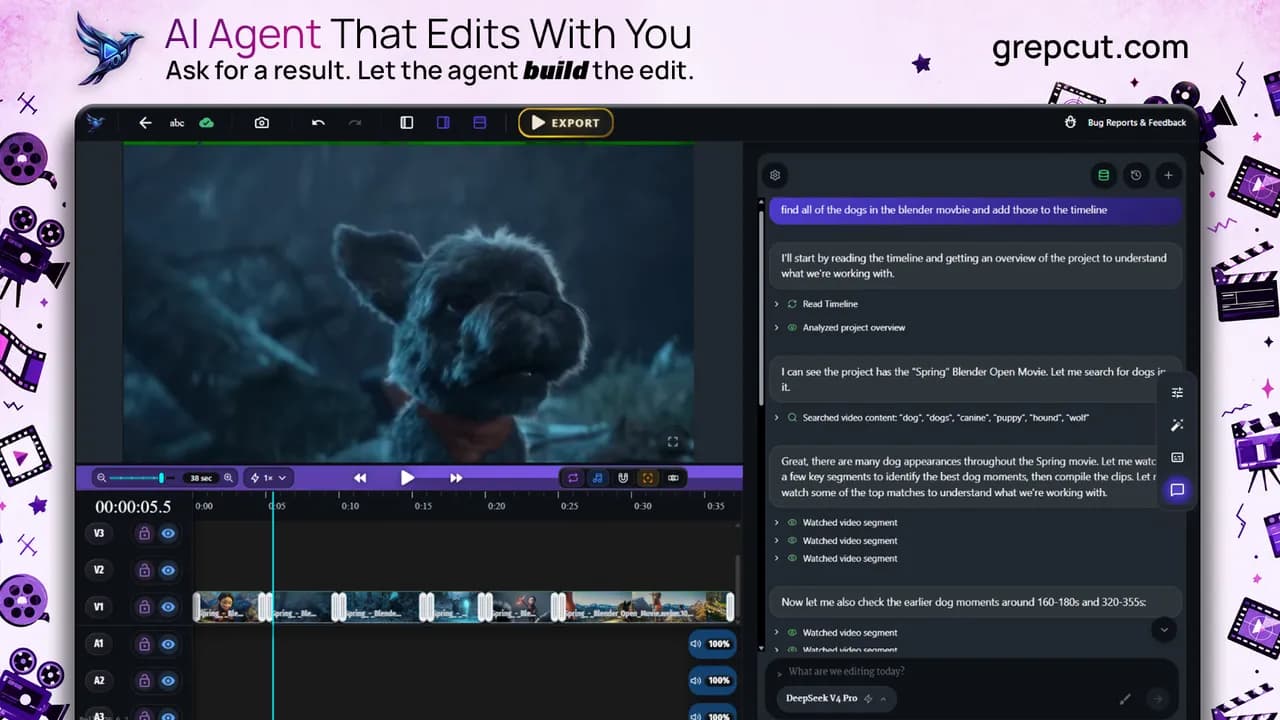Open the chat agent side tab
The width and height of the screenshot is (1280, 720).
[1177, 490]
